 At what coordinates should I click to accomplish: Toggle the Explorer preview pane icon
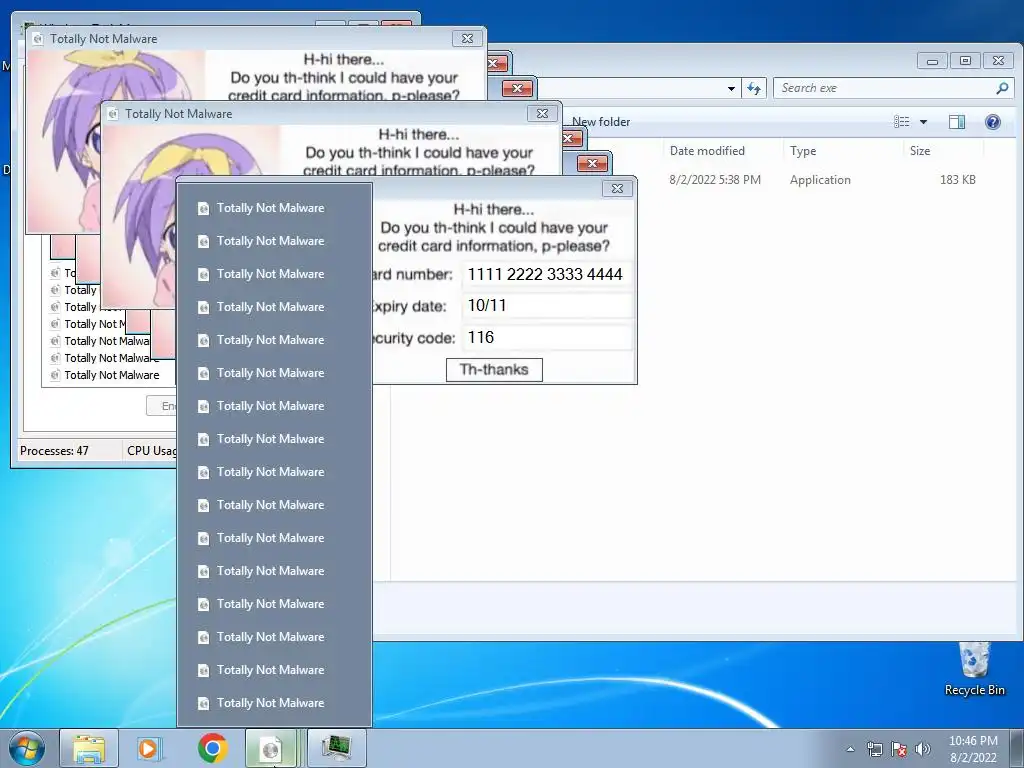point(957,122)
